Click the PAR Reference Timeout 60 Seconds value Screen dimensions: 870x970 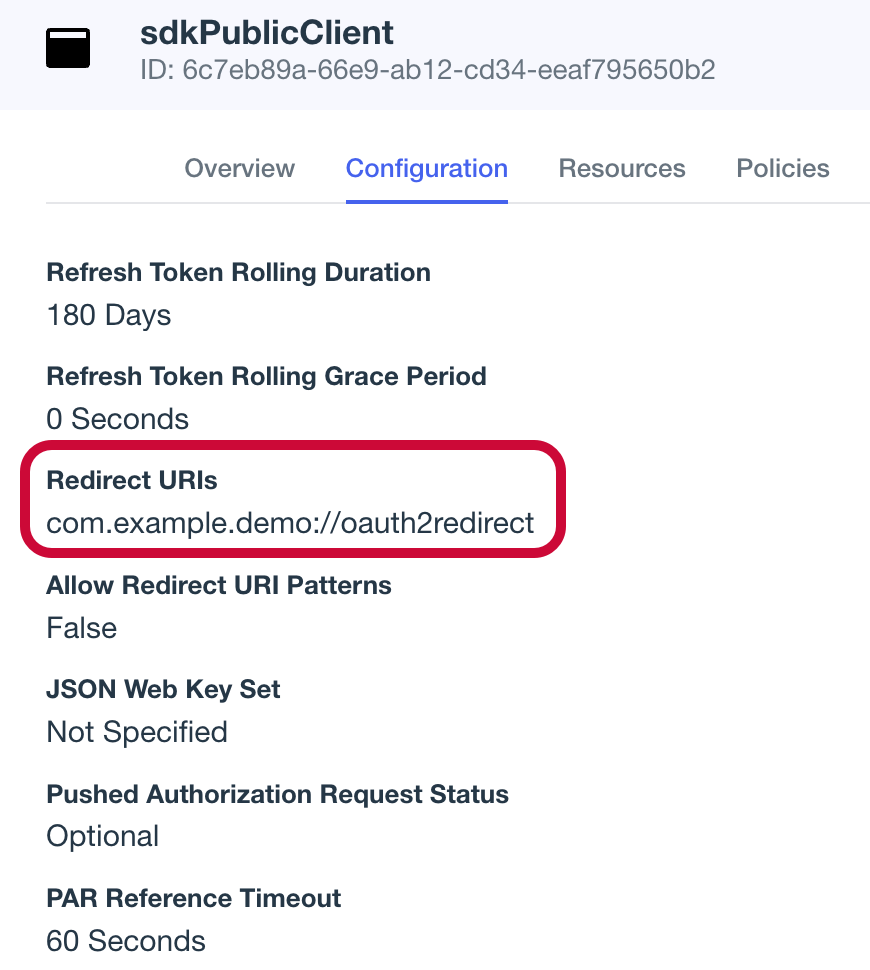click(124, 941)
